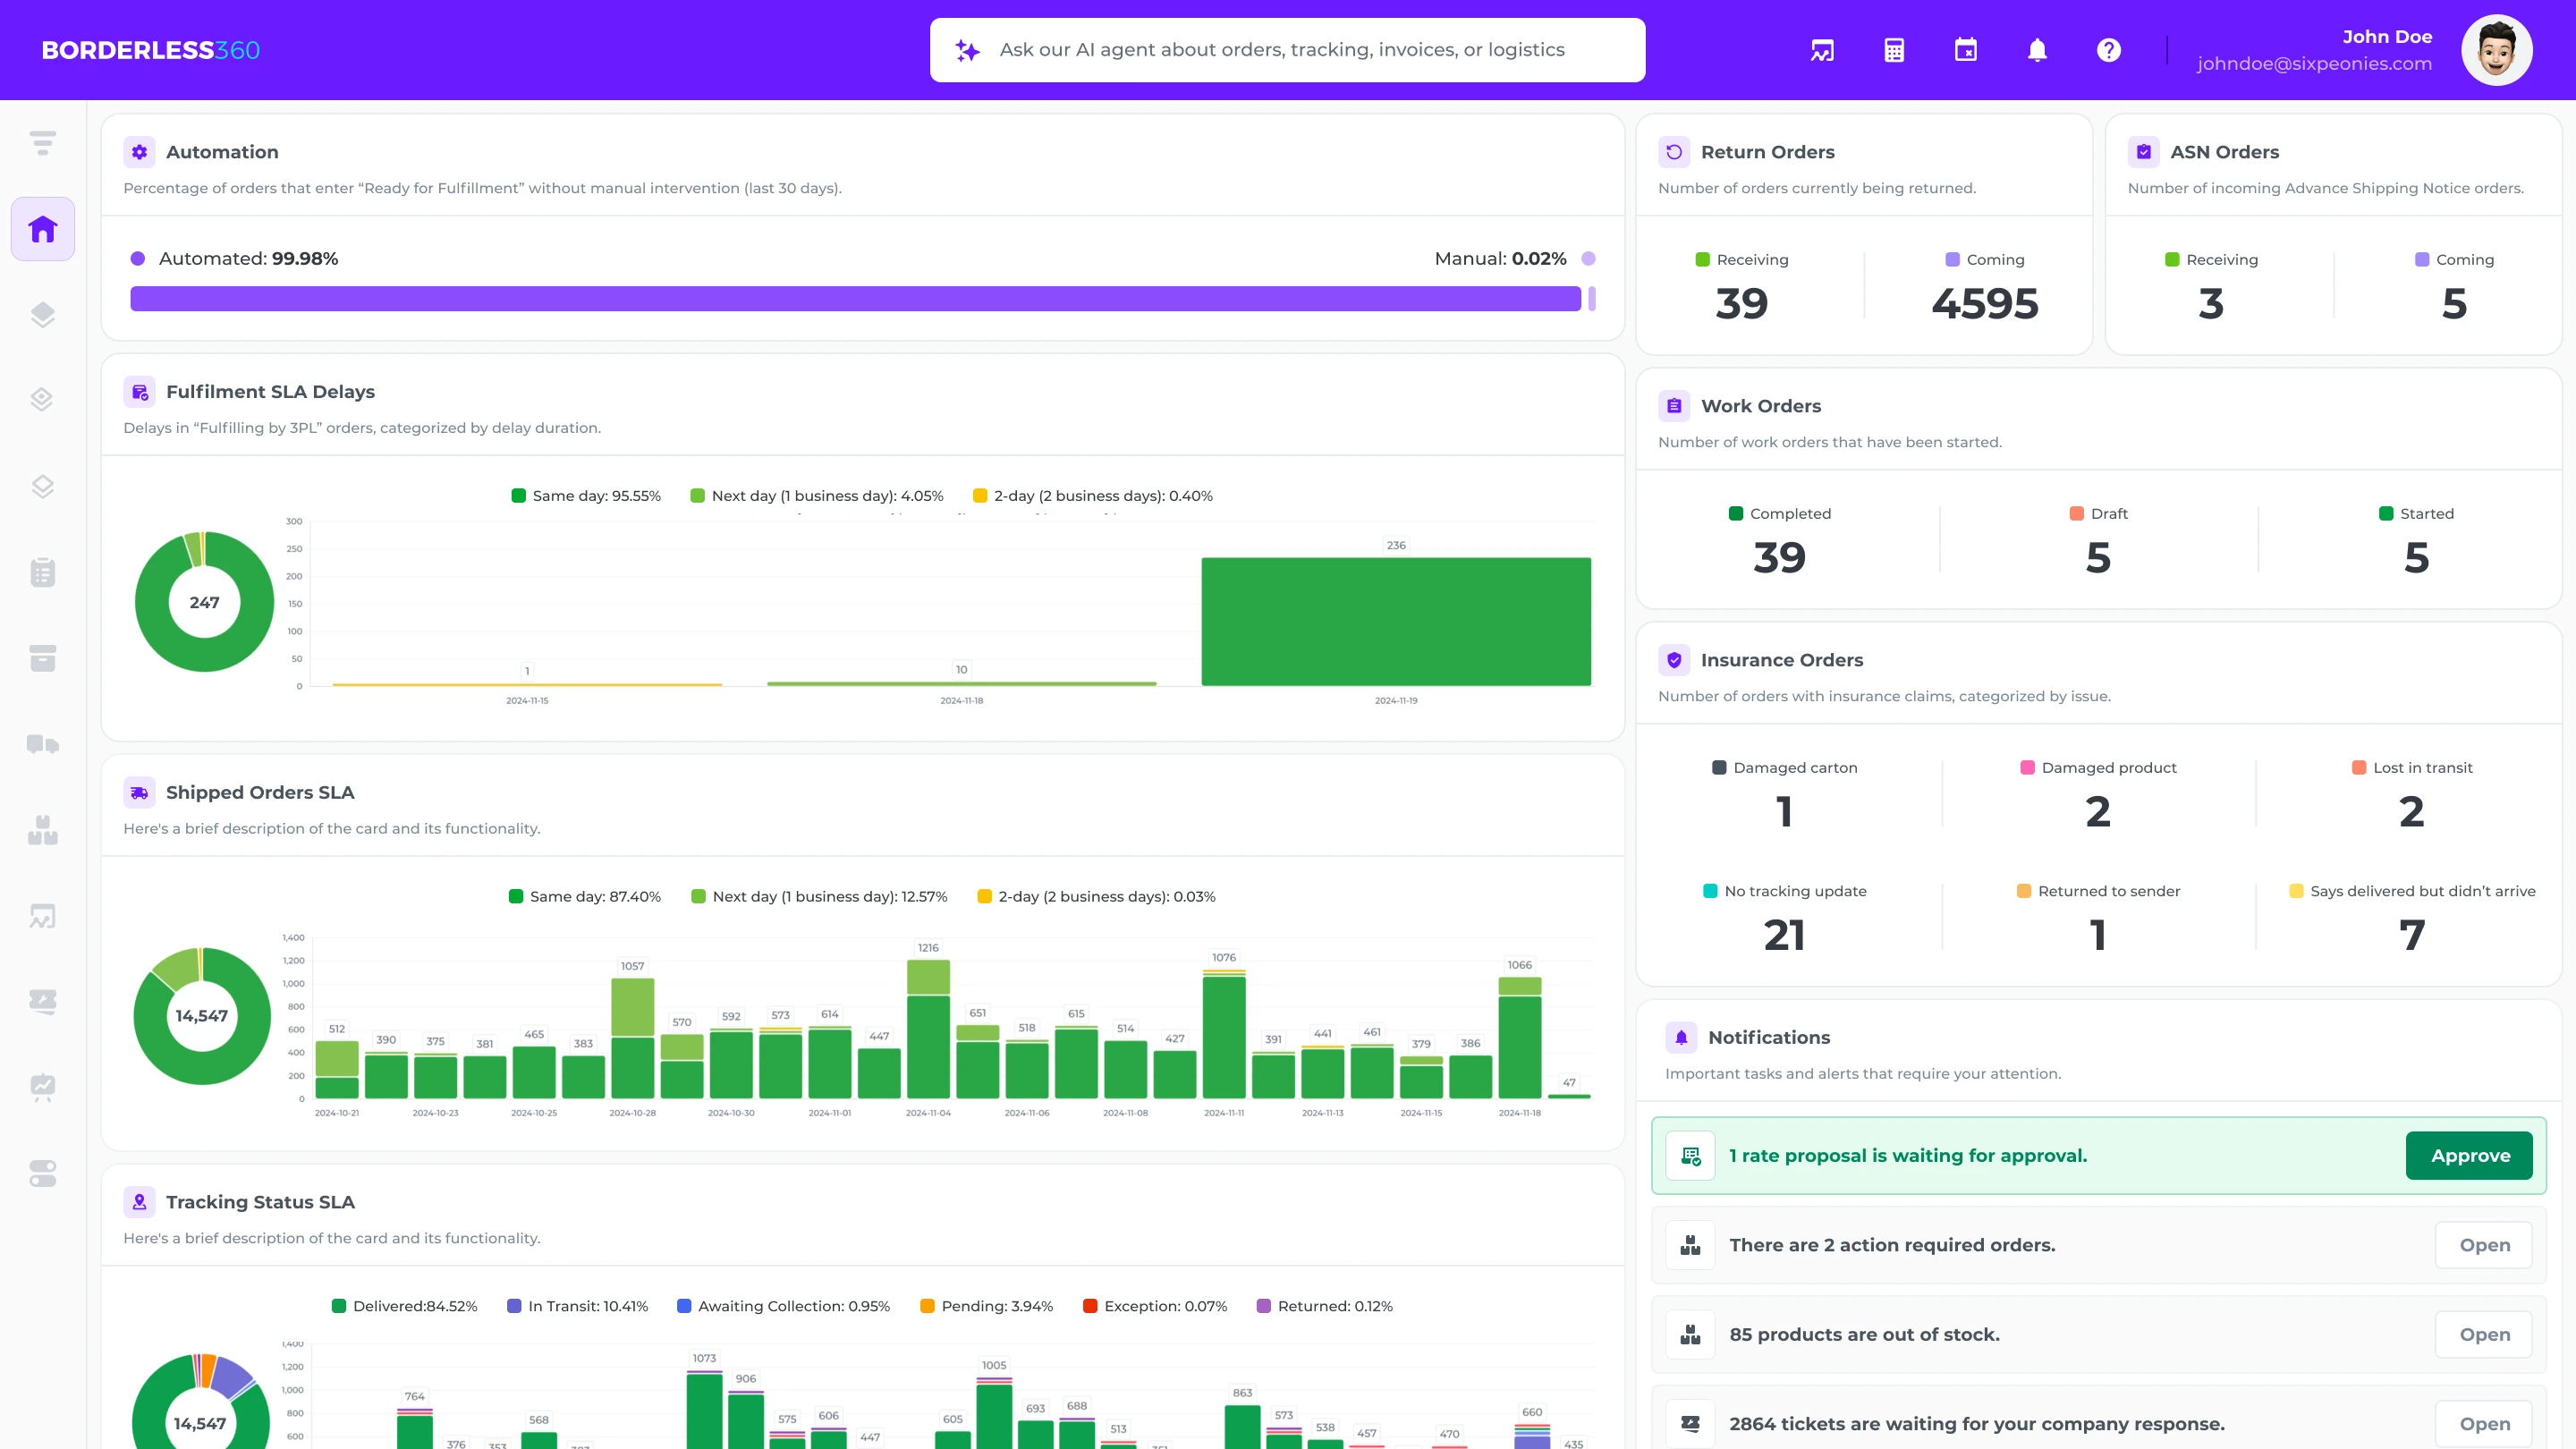Click the Automated percentage progress bar
This screenshot has height=1449, width=2576.
(855, 299)
